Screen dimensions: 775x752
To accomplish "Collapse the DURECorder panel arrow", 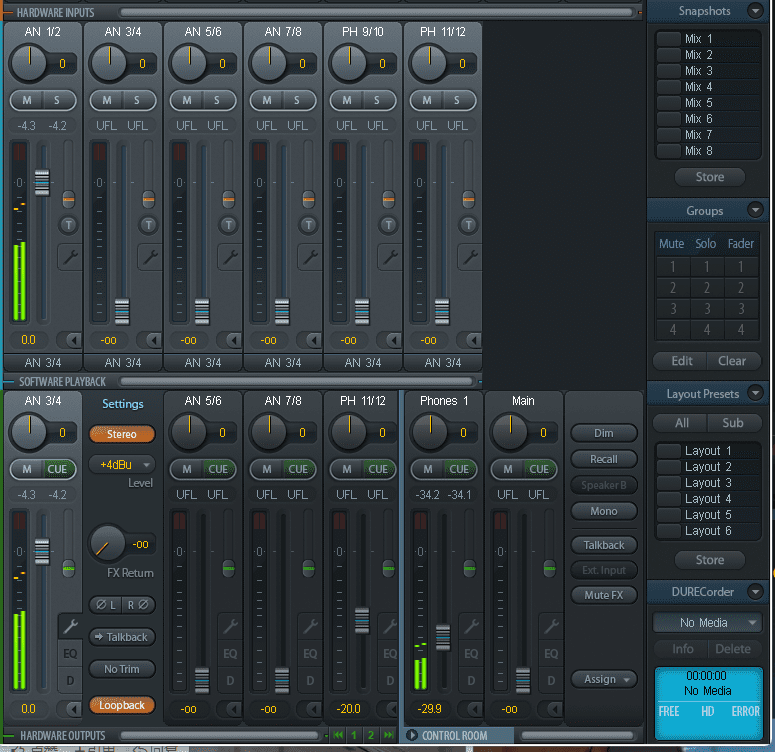I will pos(755,591).
